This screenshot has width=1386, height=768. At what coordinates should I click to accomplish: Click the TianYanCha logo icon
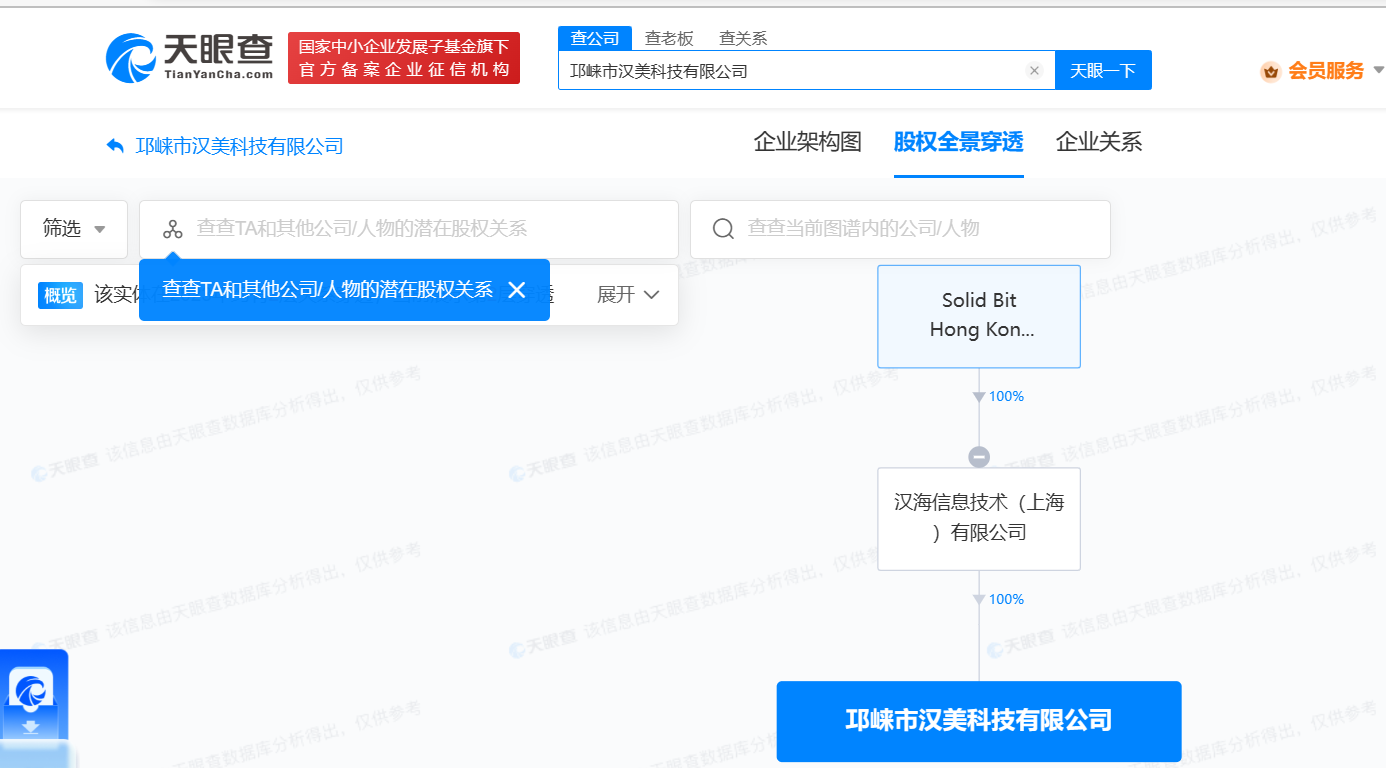pyautogui.click(x=131, y=58)
